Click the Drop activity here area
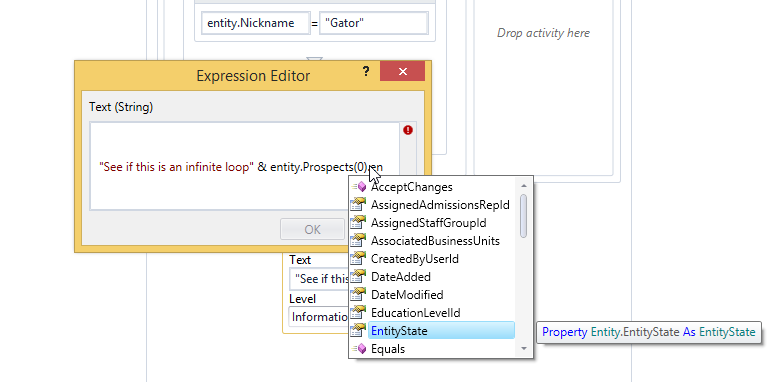 pyautogui.click(x=543, y=33)
